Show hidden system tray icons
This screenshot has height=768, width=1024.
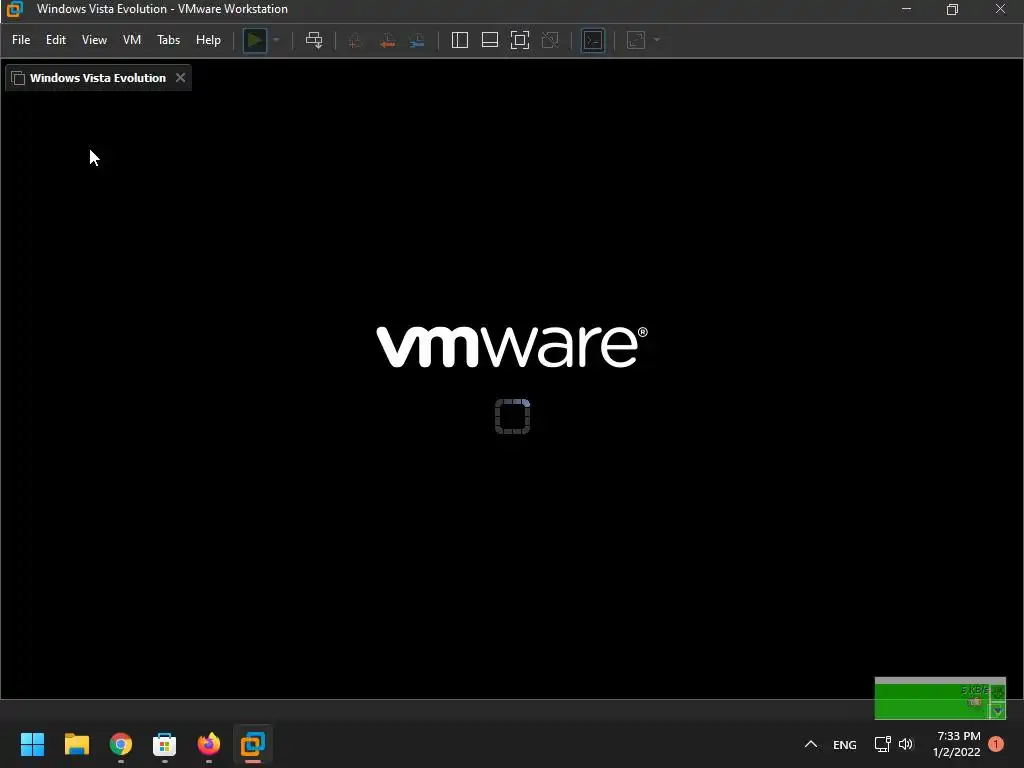point(810,744)
